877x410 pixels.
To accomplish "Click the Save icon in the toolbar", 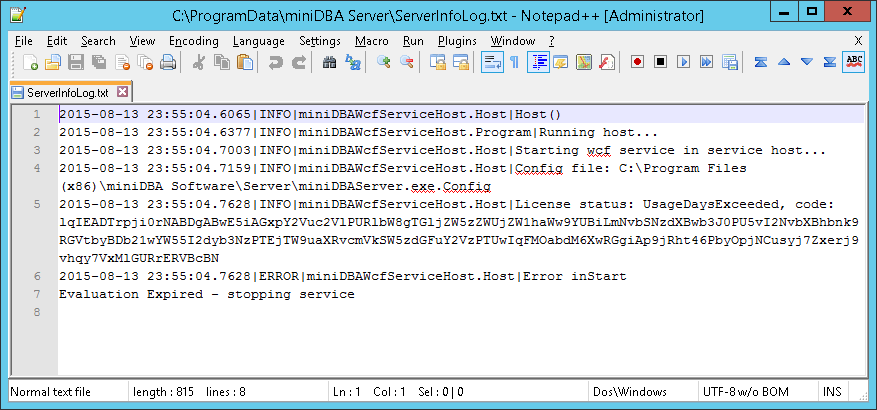I will point(76,62).
